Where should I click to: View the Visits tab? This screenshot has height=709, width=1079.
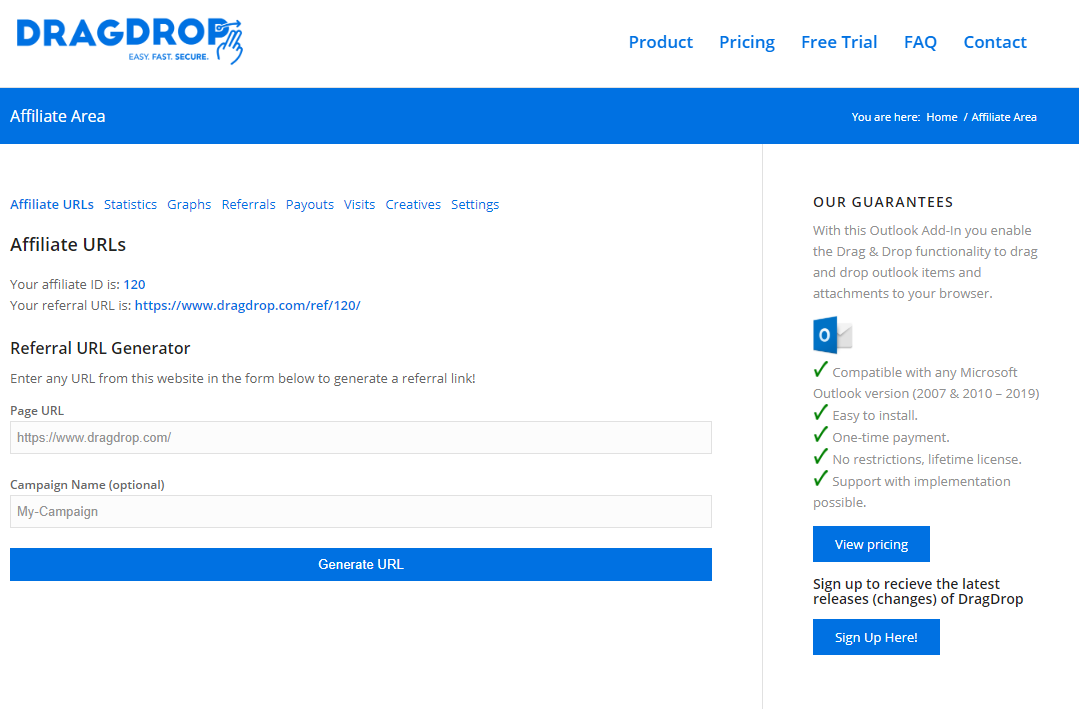[x=359, y=204]
